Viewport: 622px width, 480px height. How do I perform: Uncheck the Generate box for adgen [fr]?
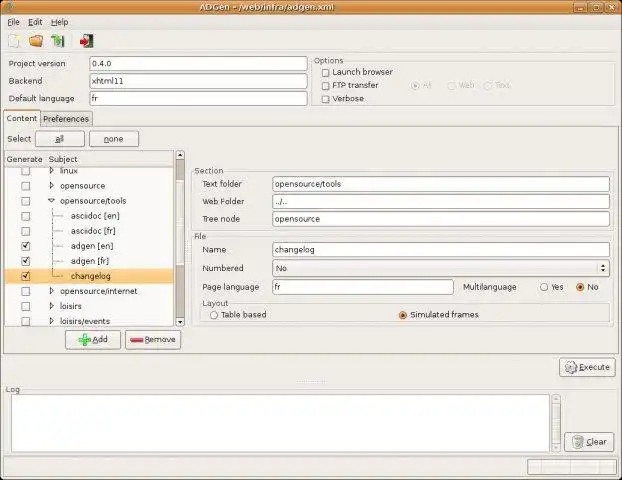[25, 261]
